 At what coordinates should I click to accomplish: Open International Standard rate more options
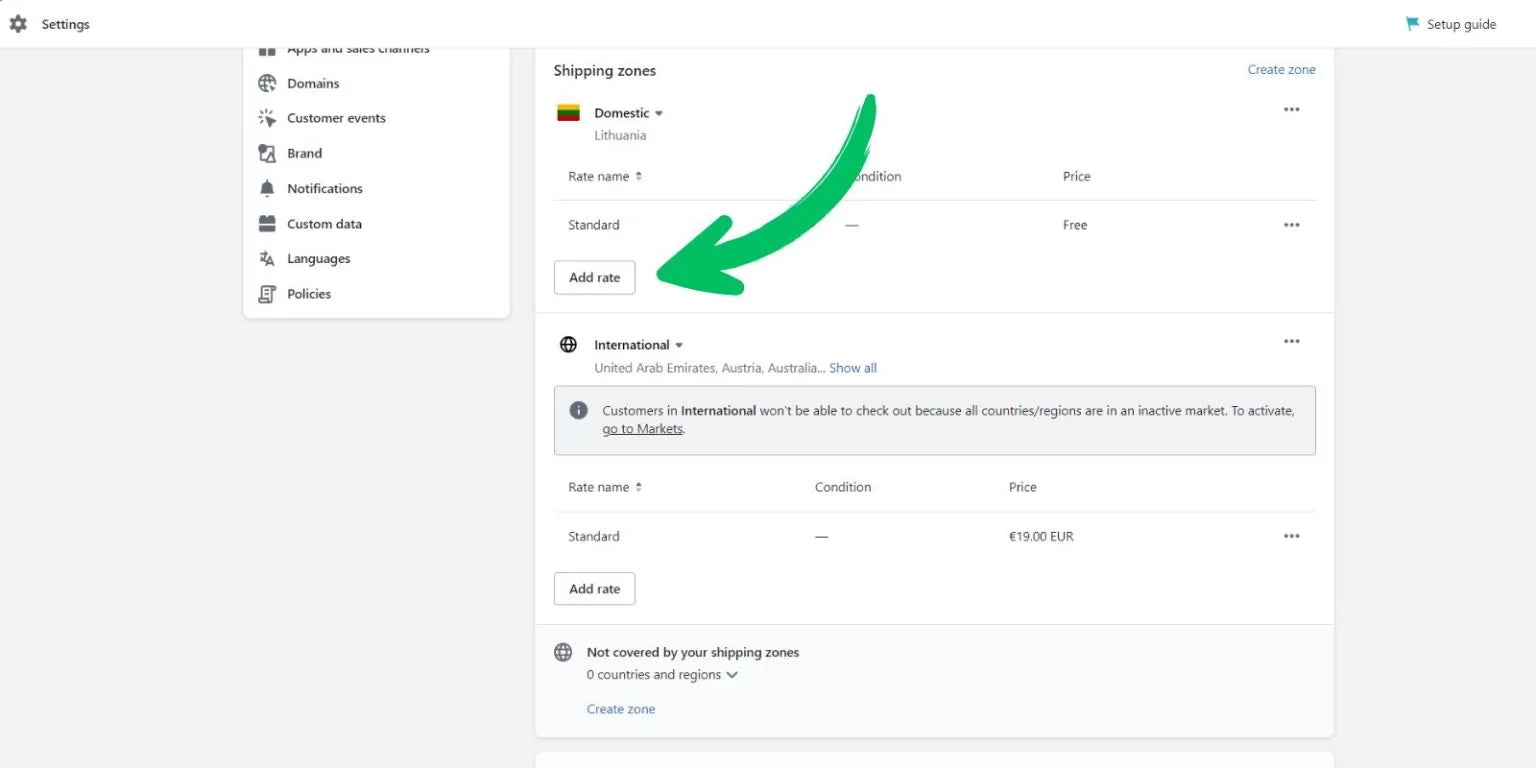(x=1292, y=536)
